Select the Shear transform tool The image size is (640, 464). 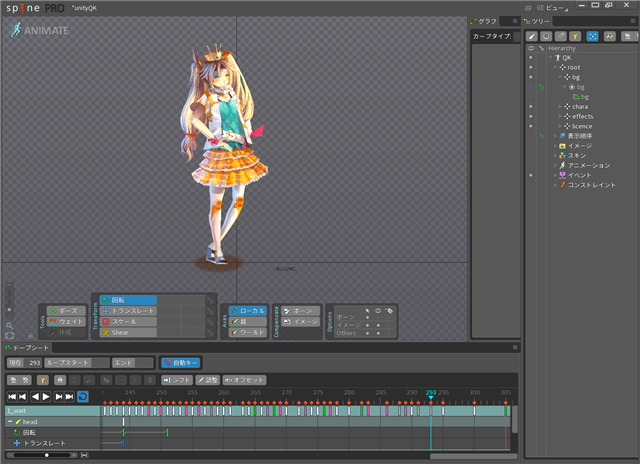coord(128,333)
